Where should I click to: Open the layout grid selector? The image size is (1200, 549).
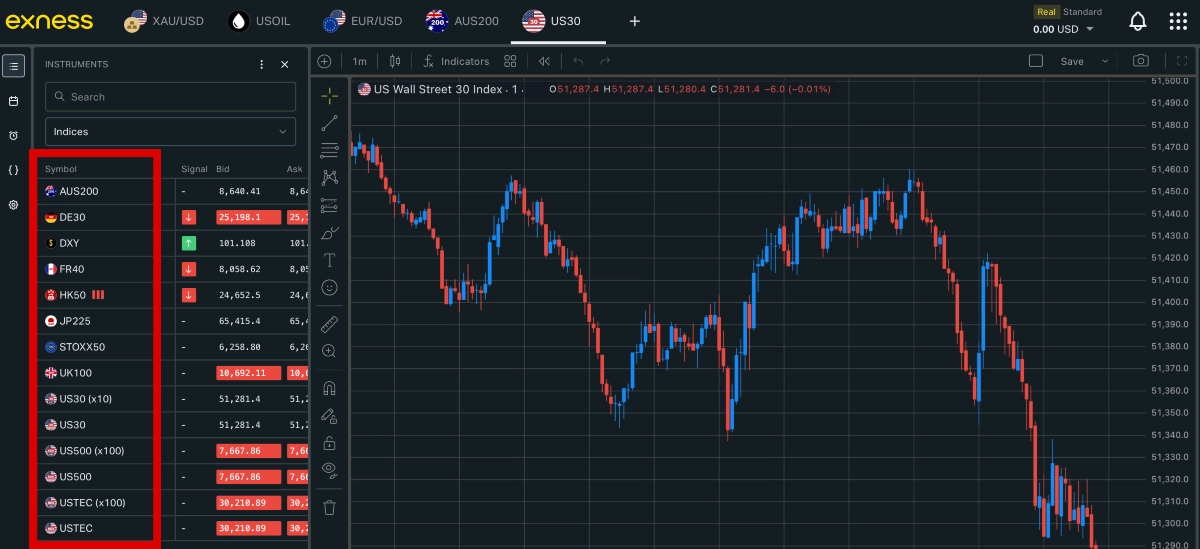tap(510, 61)
